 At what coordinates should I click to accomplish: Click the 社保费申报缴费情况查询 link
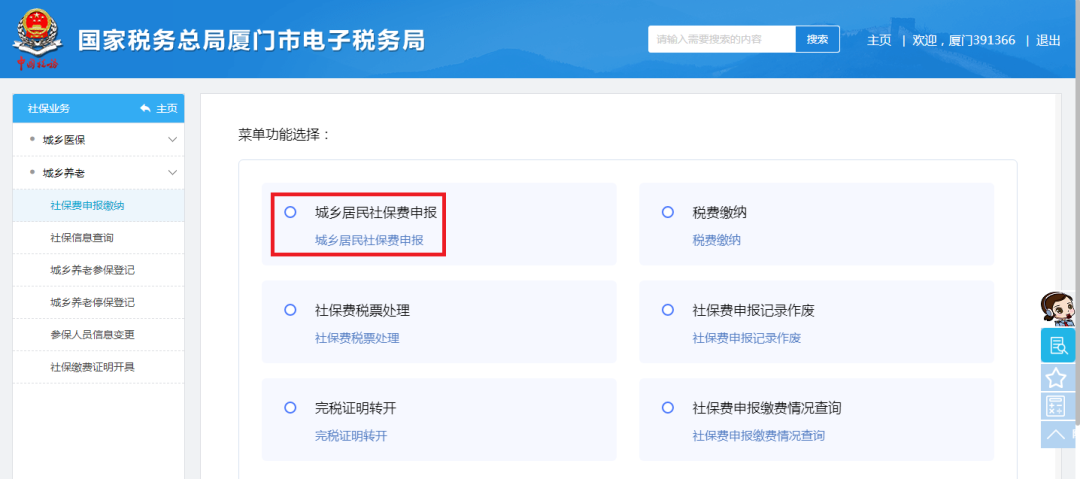coord(758,436)
